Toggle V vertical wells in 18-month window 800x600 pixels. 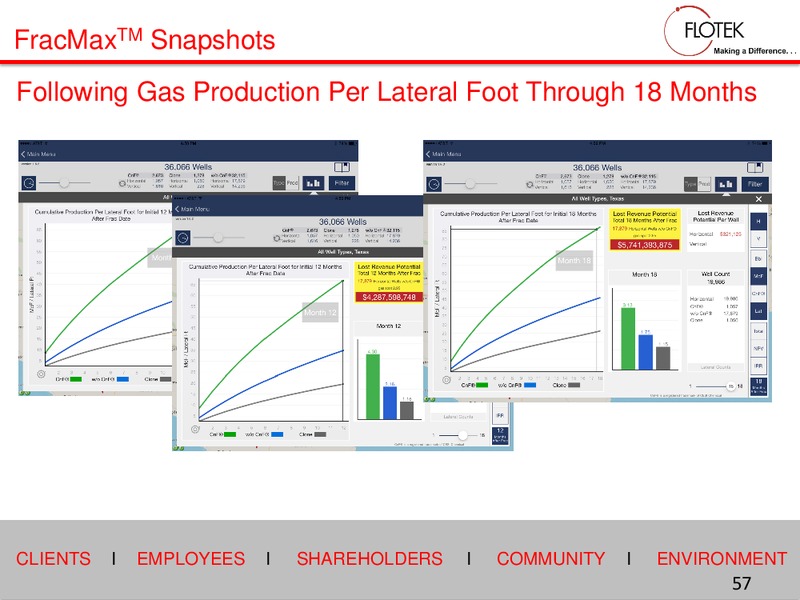click(x=758, y=239)
